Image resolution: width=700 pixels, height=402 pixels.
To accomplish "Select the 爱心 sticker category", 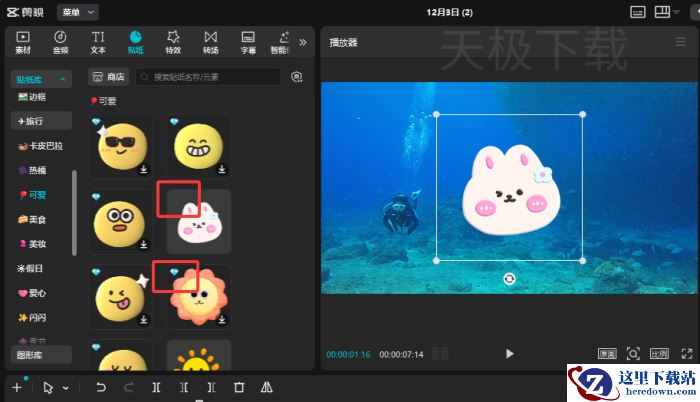I will [x=32, y=293].
